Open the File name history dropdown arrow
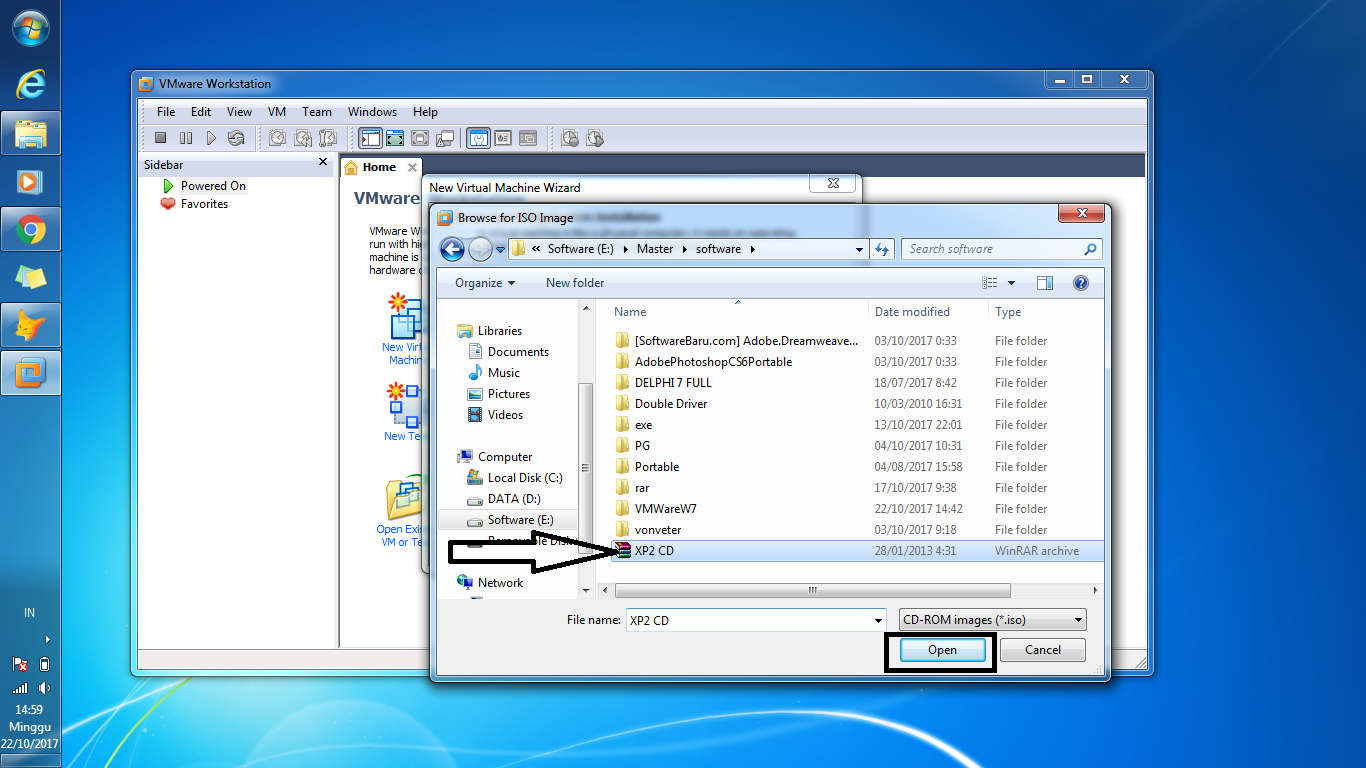The height and width of the screenshot is (768, 1366). click(x=878, y=620)
